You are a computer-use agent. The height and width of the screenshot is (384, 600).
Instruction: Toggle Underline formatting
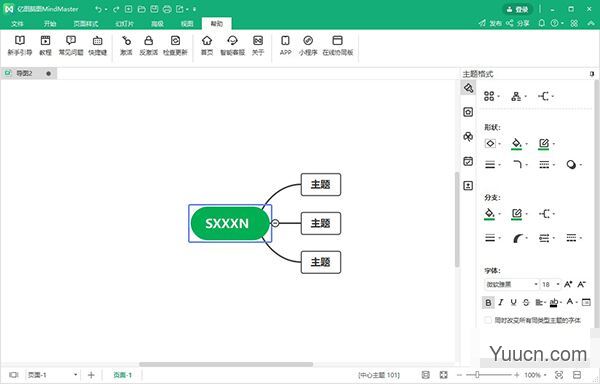click(x=514, y=303)
